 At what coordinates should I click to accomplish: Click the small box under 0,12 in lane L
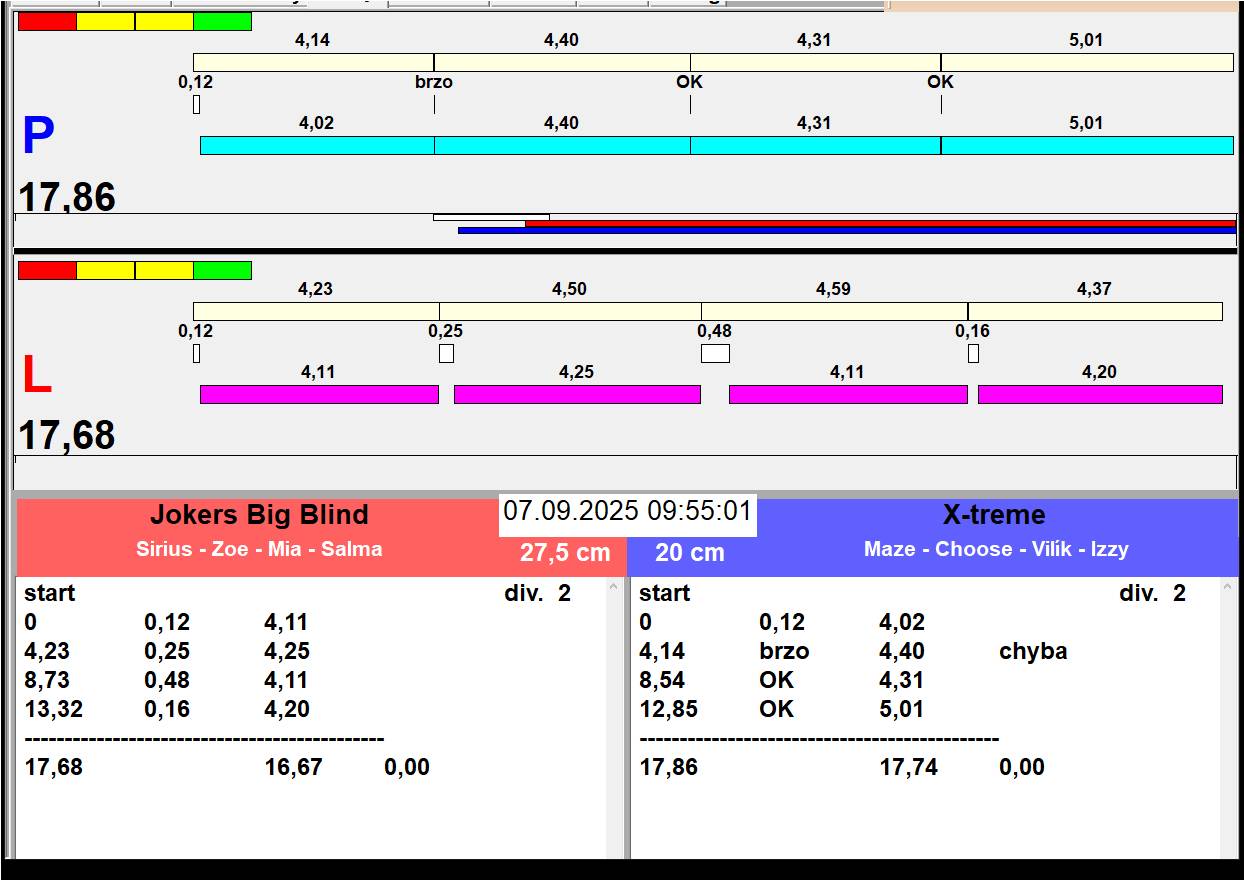coord(196,353)
